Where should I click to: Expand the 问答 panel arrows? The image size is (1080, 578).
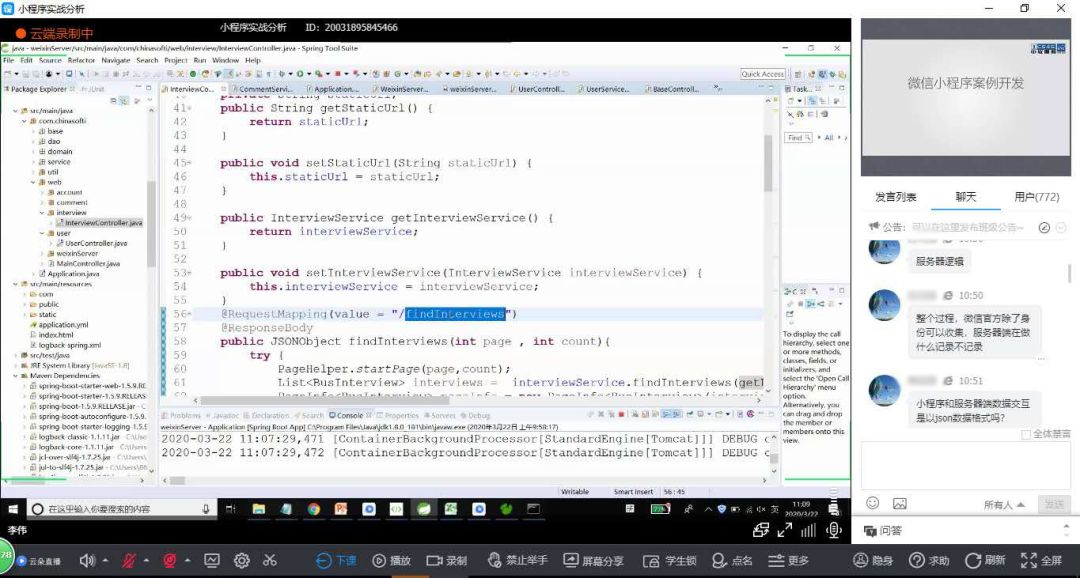pyautogui.click(x=1067, y=530)
